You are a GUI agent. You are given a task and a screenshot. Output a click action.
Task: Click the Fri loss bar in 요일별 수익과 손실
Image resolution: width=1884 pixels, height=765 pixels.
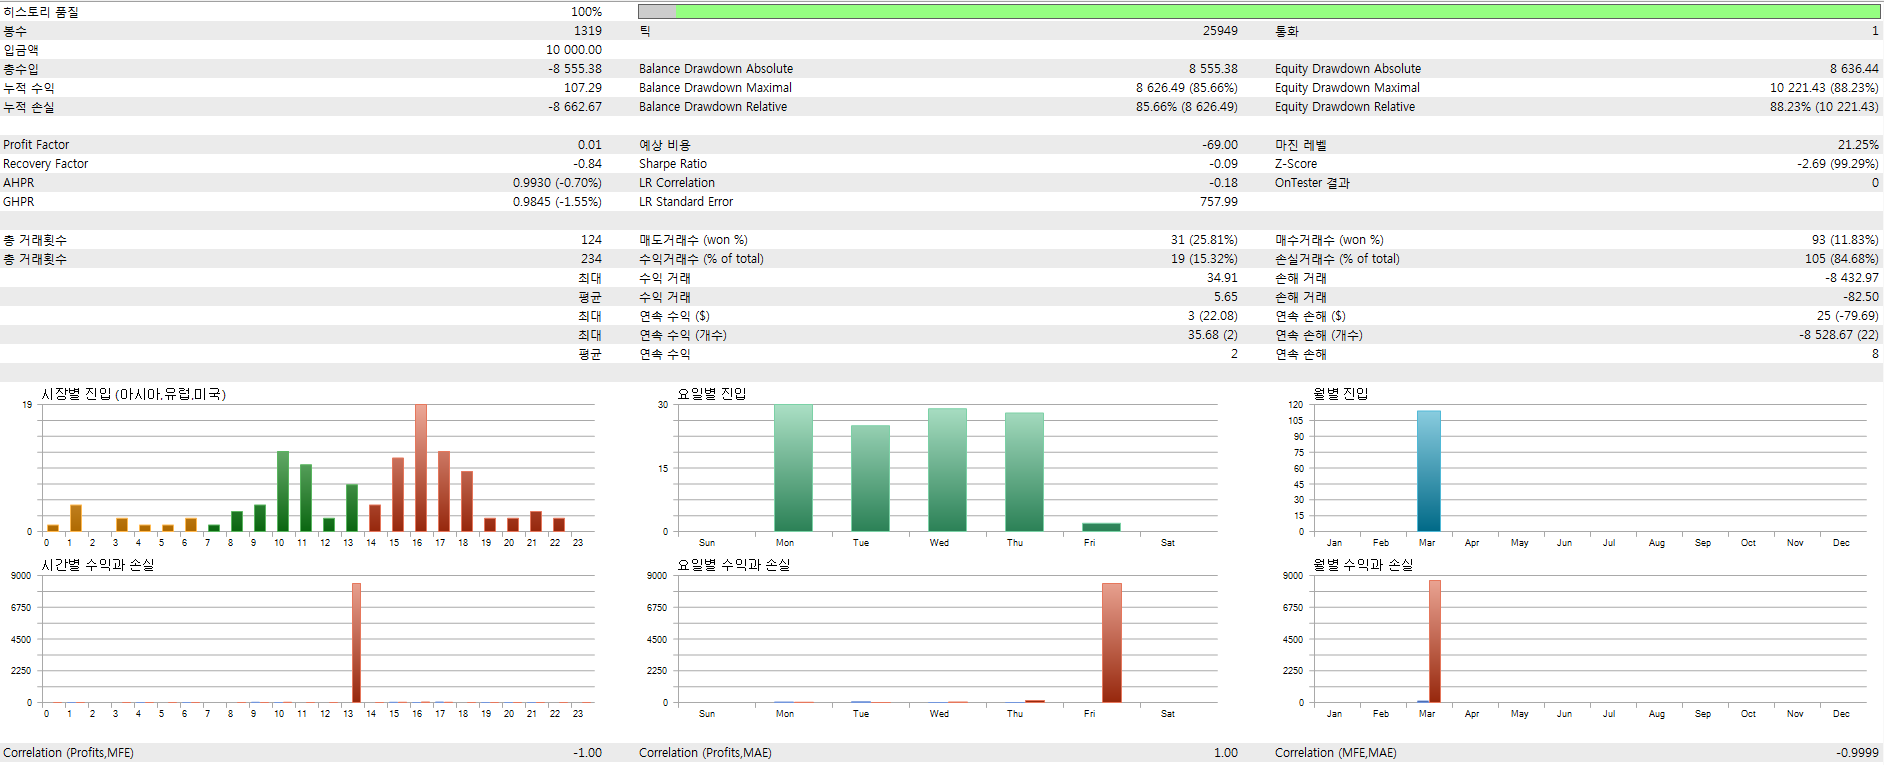[1112, 643]
